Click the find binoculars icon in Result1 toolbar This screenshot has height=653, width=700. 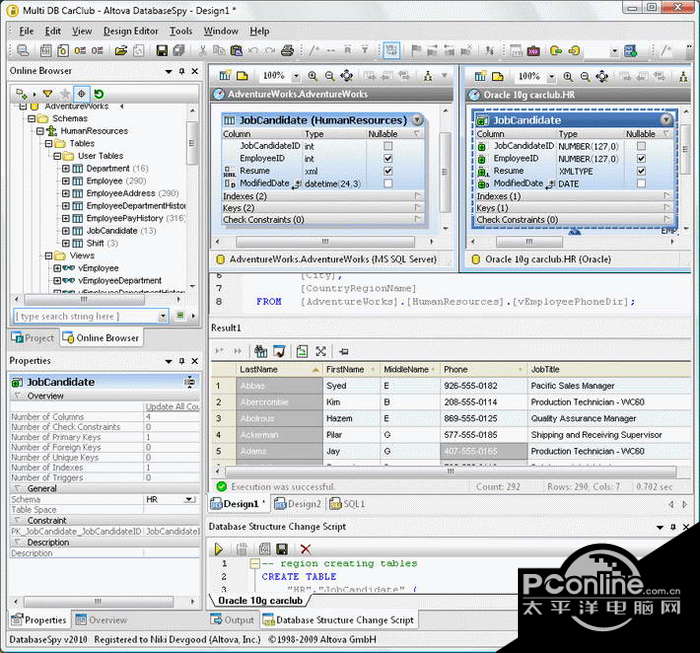coord(260,351)
